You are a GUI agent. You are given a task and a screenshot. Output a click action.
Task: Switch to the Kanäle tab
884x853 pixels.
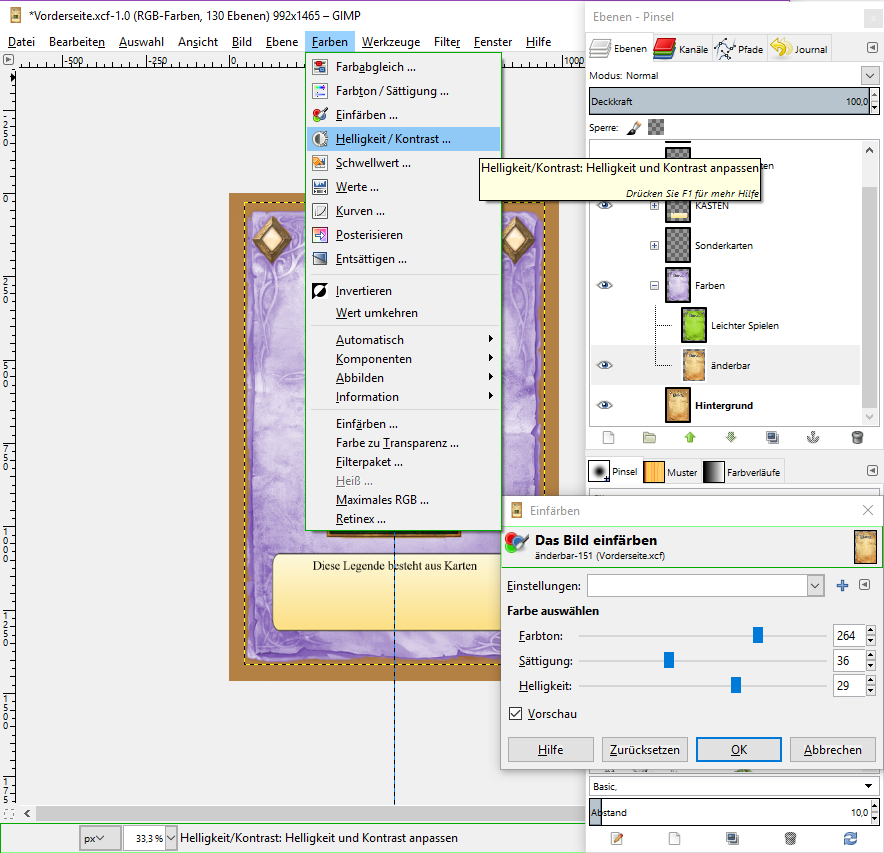click(682, 48)
